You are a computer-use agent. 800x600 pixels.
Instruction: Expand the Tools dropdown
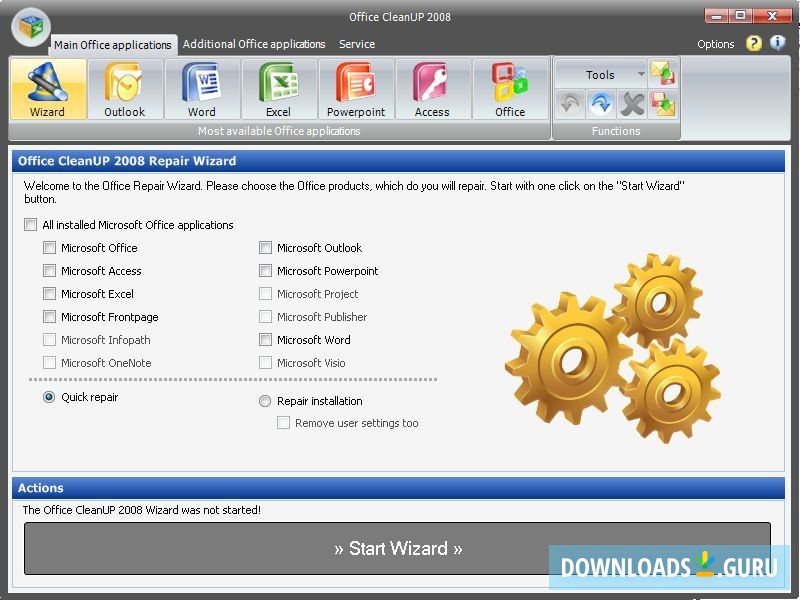(601, 74)
